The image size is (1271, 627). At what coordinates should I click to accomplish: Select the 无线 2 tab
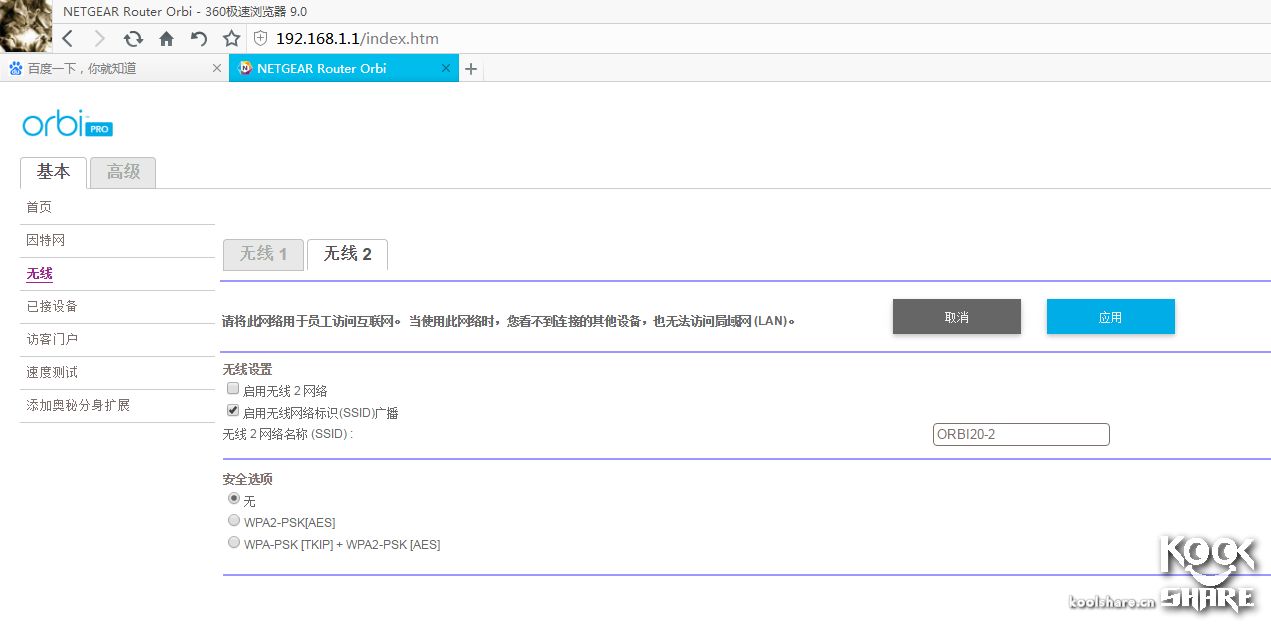pos(347,254)
